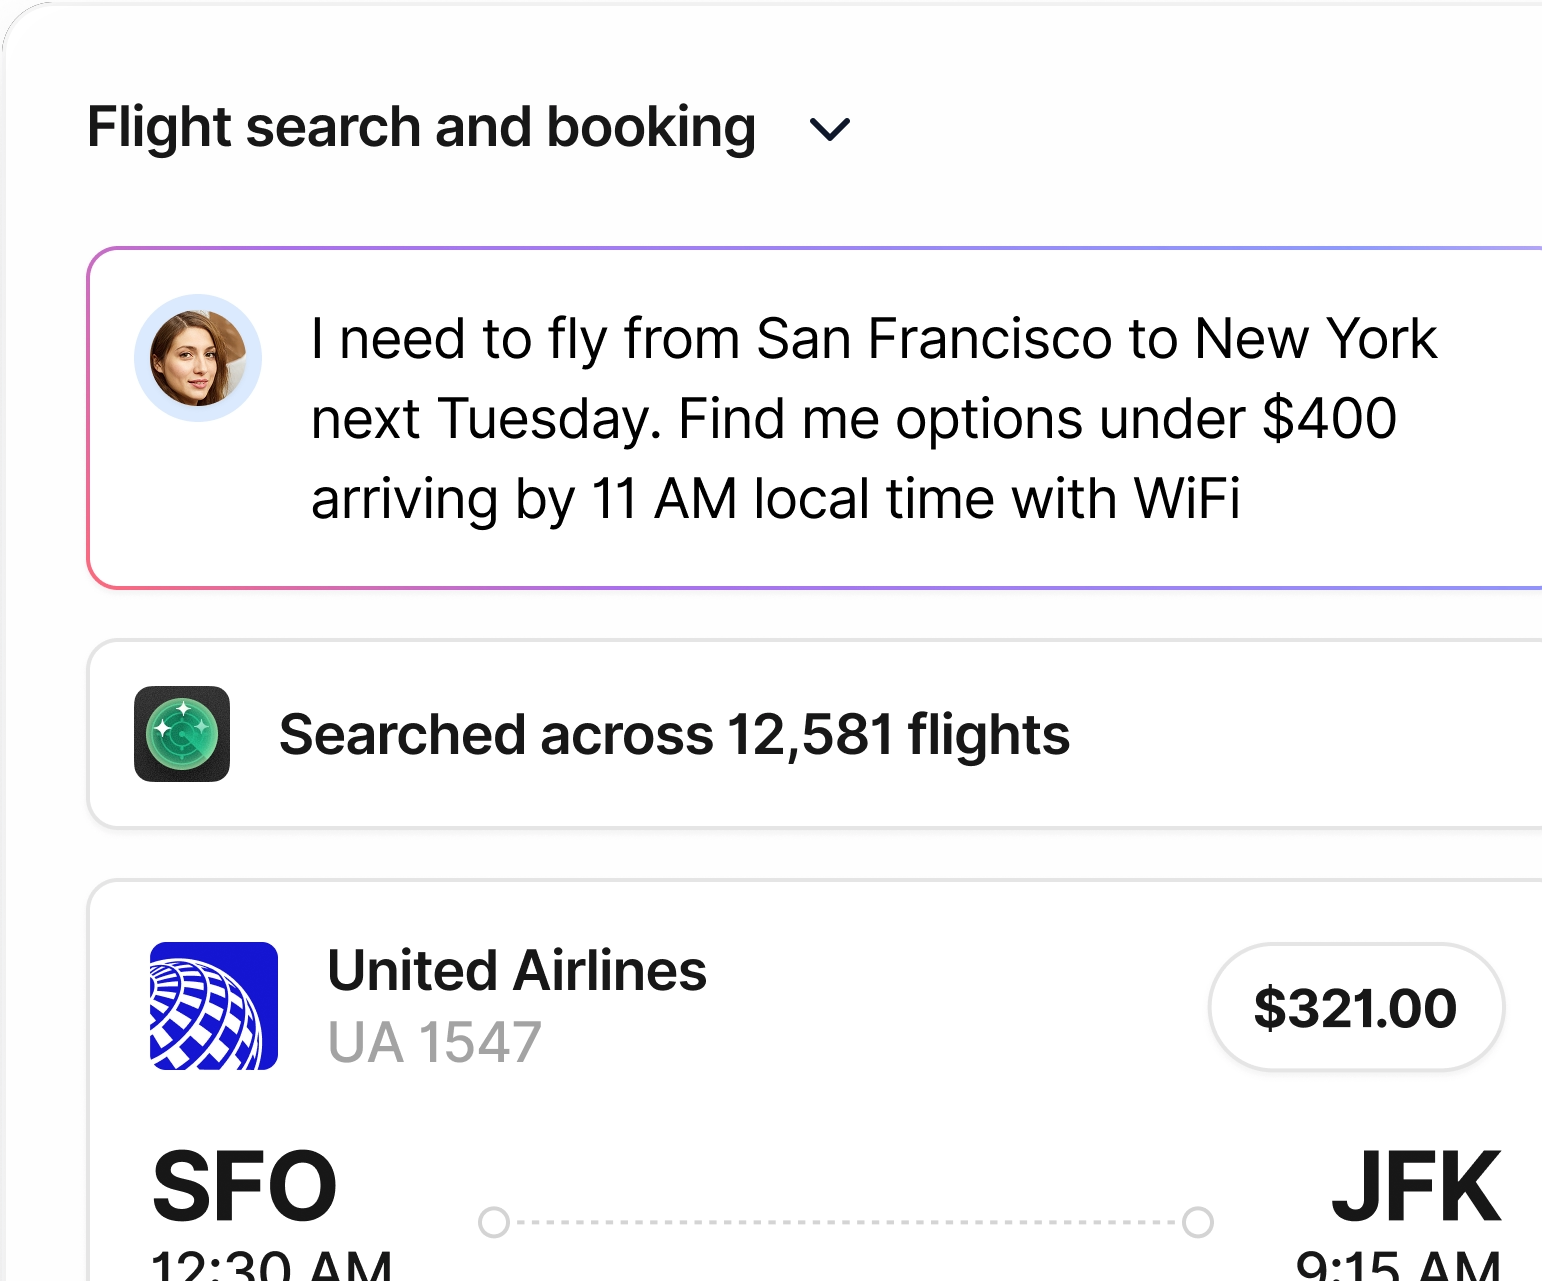Viewport: 1542px width, 1281px height.
Task: Click the 12:30 AM departure time
Action: [271, 1266]
